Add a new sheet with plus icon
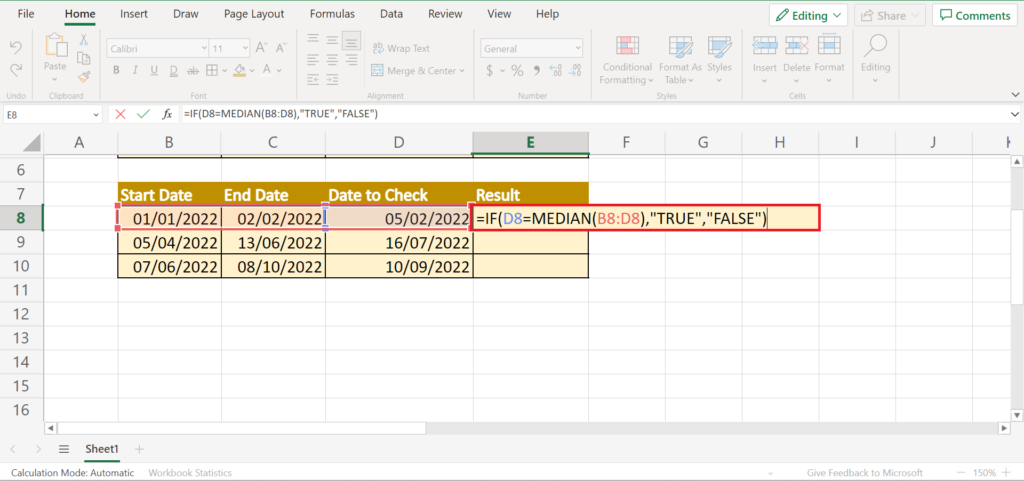 (138, 449)
